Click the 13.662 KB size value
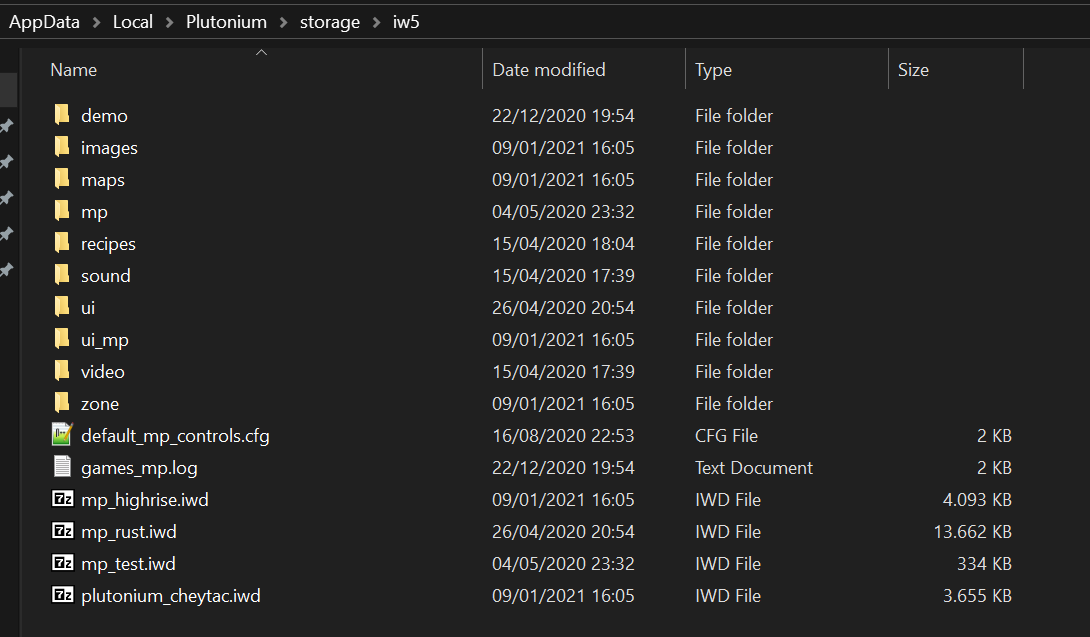 point(973,531)
